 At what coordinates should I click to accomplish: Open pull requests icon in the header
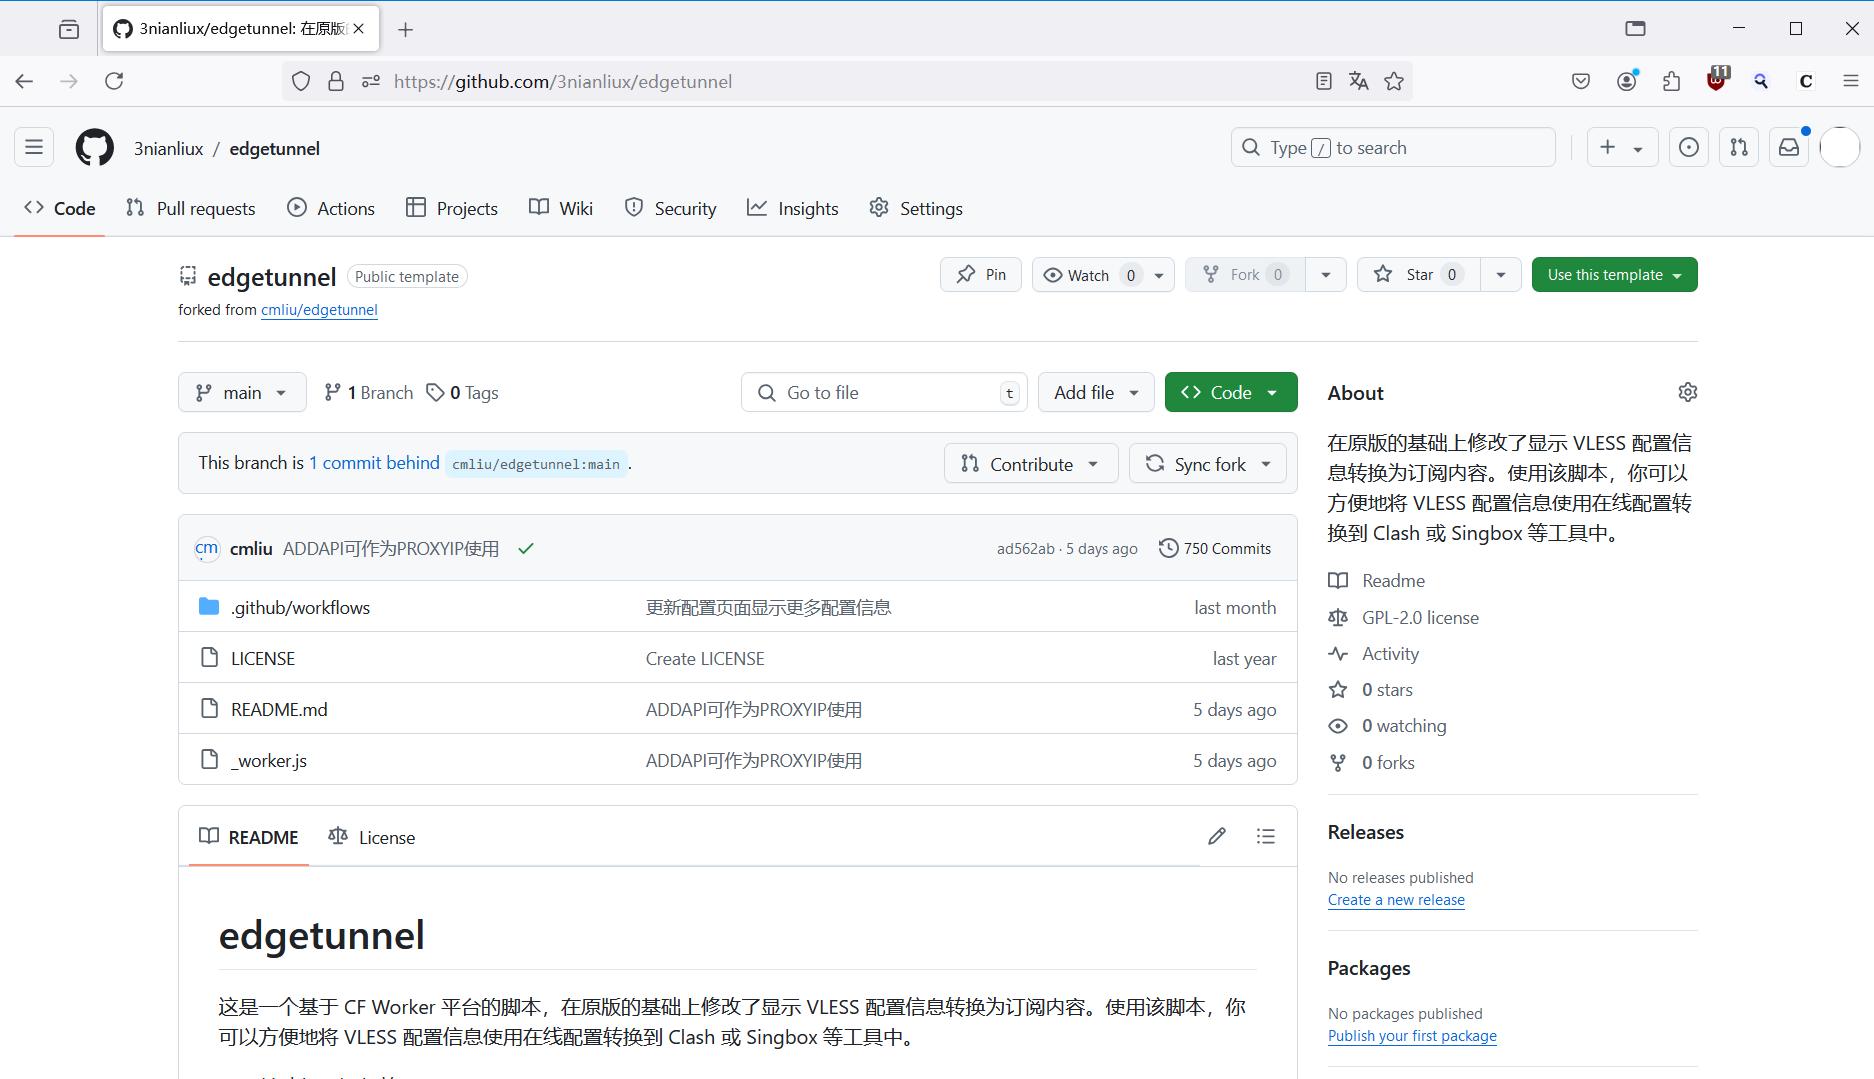pyautogui.click(x=1739, y=148)
